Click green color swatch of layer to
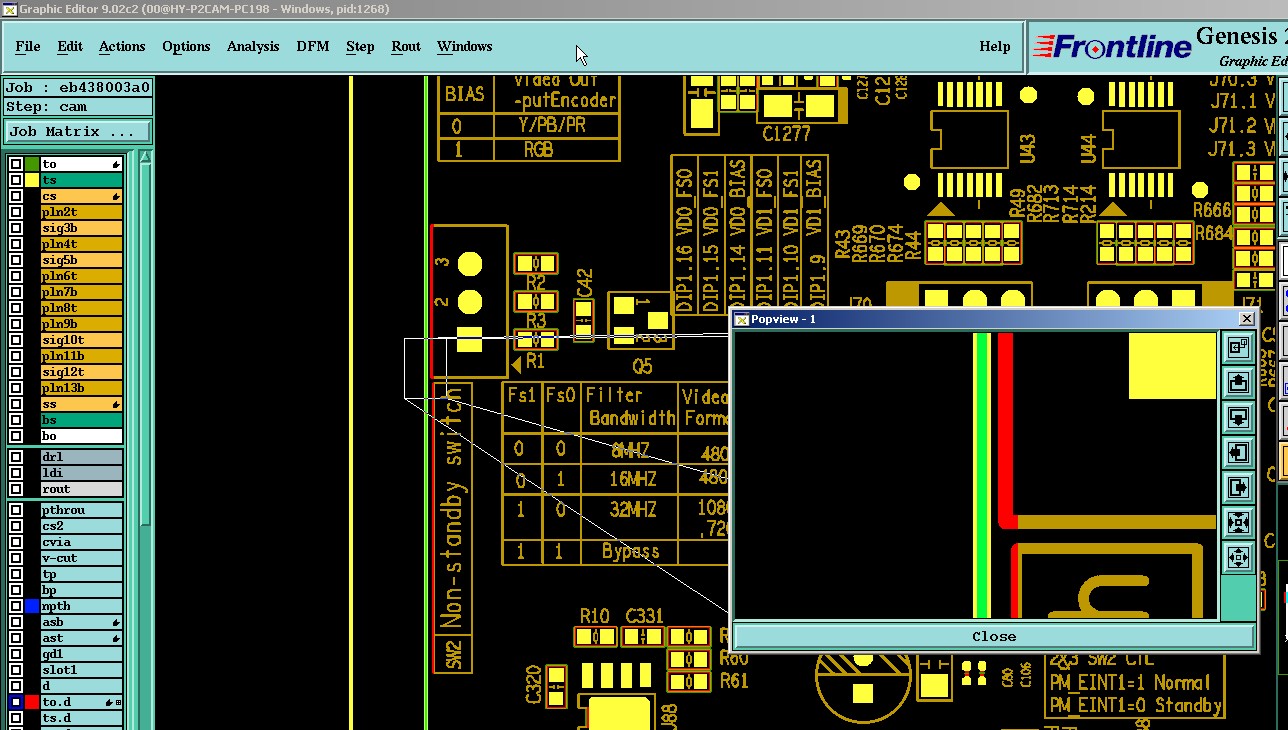 coord(32,164)
